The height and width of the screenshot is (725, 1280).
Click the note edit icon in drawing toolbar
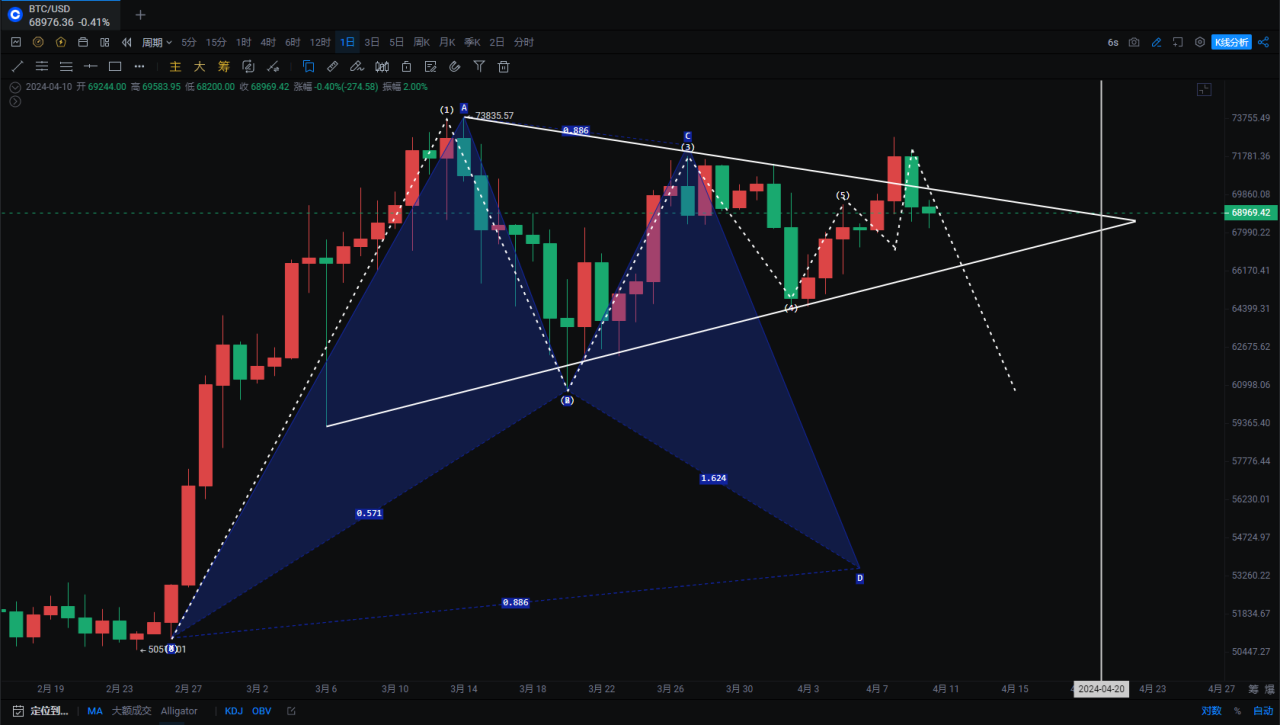431,67
